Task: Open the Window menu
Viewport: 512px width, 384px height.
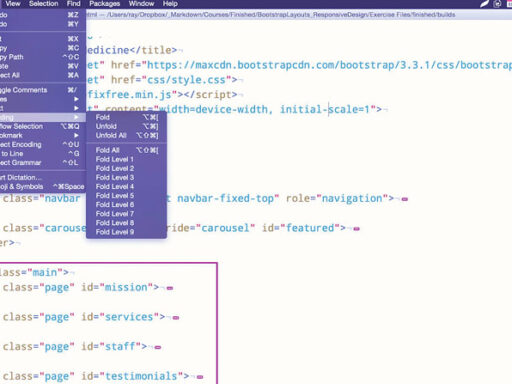Action: [141, 4]
